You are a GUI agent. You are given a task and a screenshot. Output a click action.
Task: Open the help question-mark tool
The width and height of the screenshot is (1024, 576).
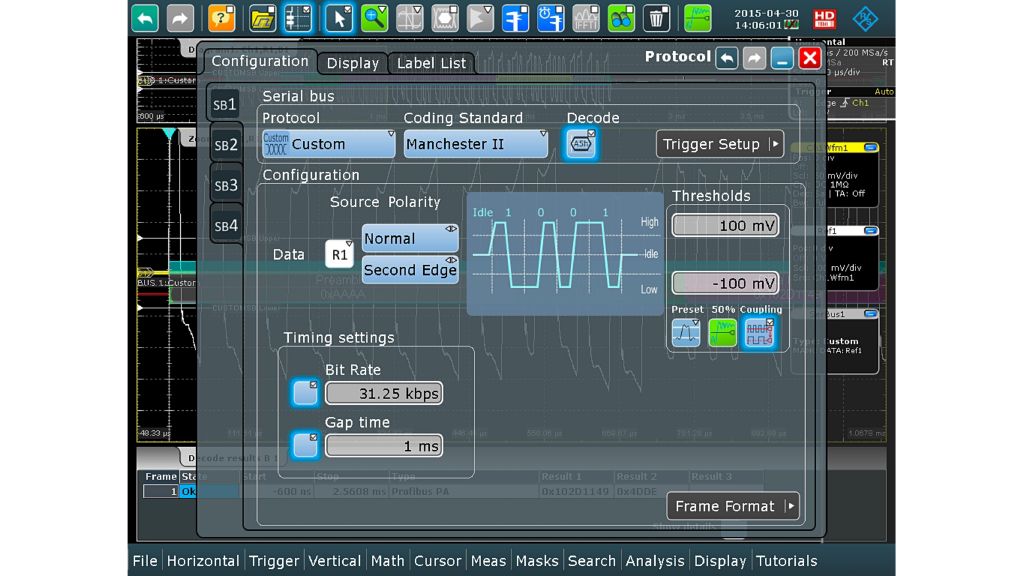pyautogui.click(x=221, y=18)
